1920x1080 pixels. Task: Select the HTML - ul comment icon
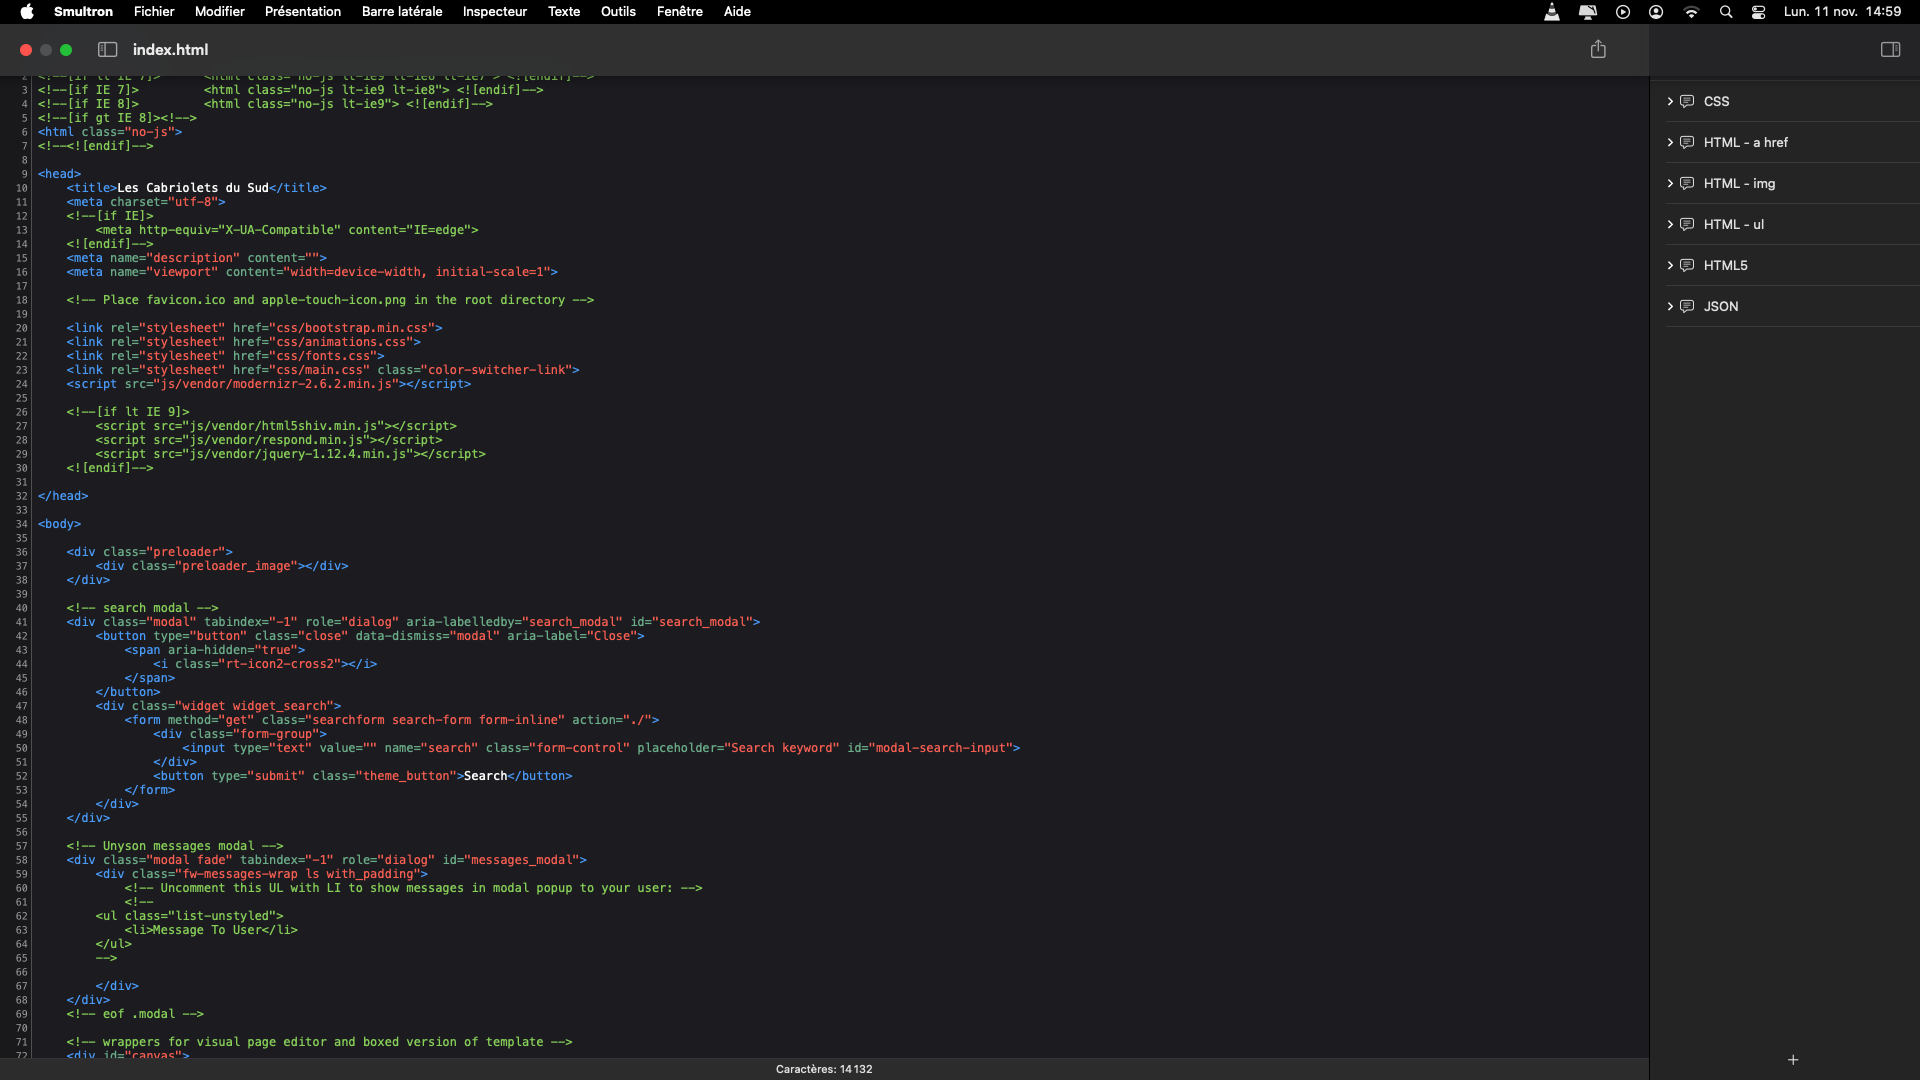(x=1687, y=224)
